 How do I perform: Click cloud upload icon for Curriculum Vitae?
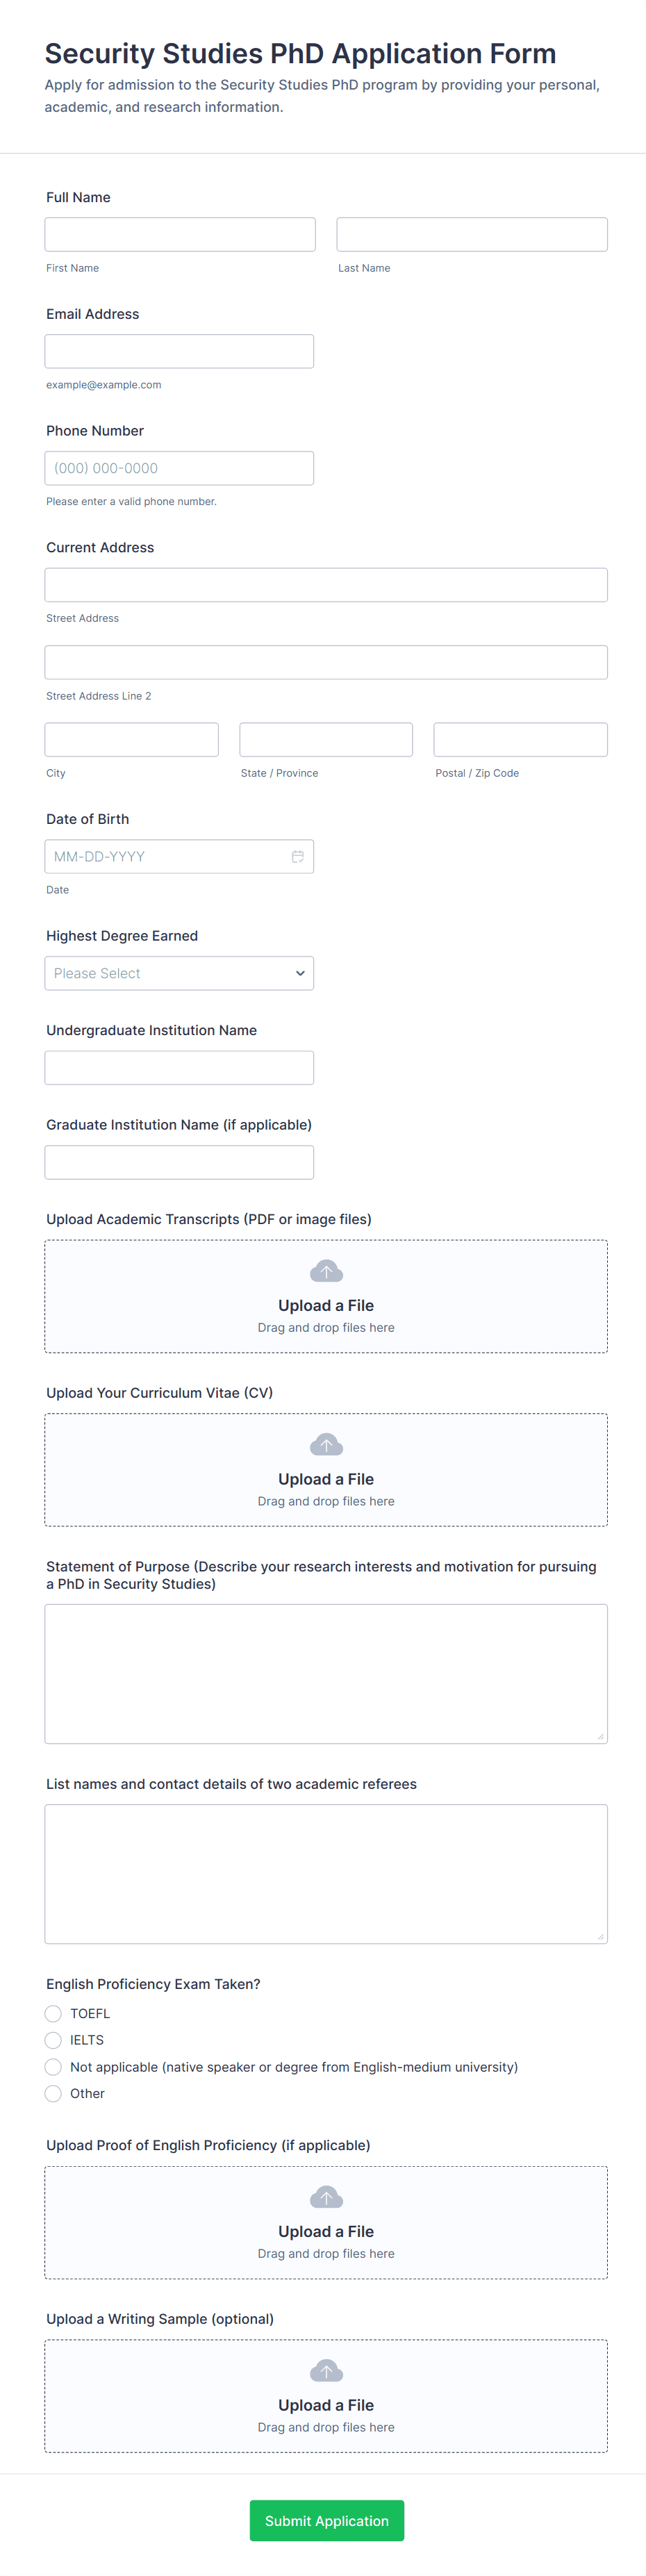326,1445
